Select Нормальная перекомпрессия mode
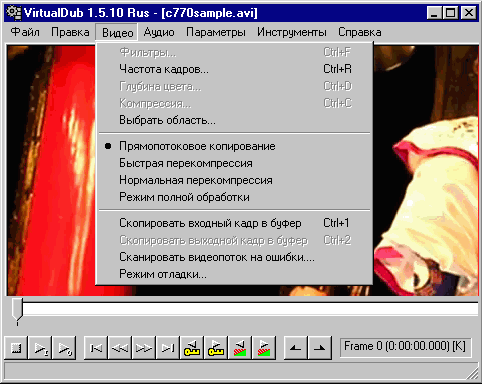This screenshot has height=384, width=482. pyautogui.click(x=234, y=180)
